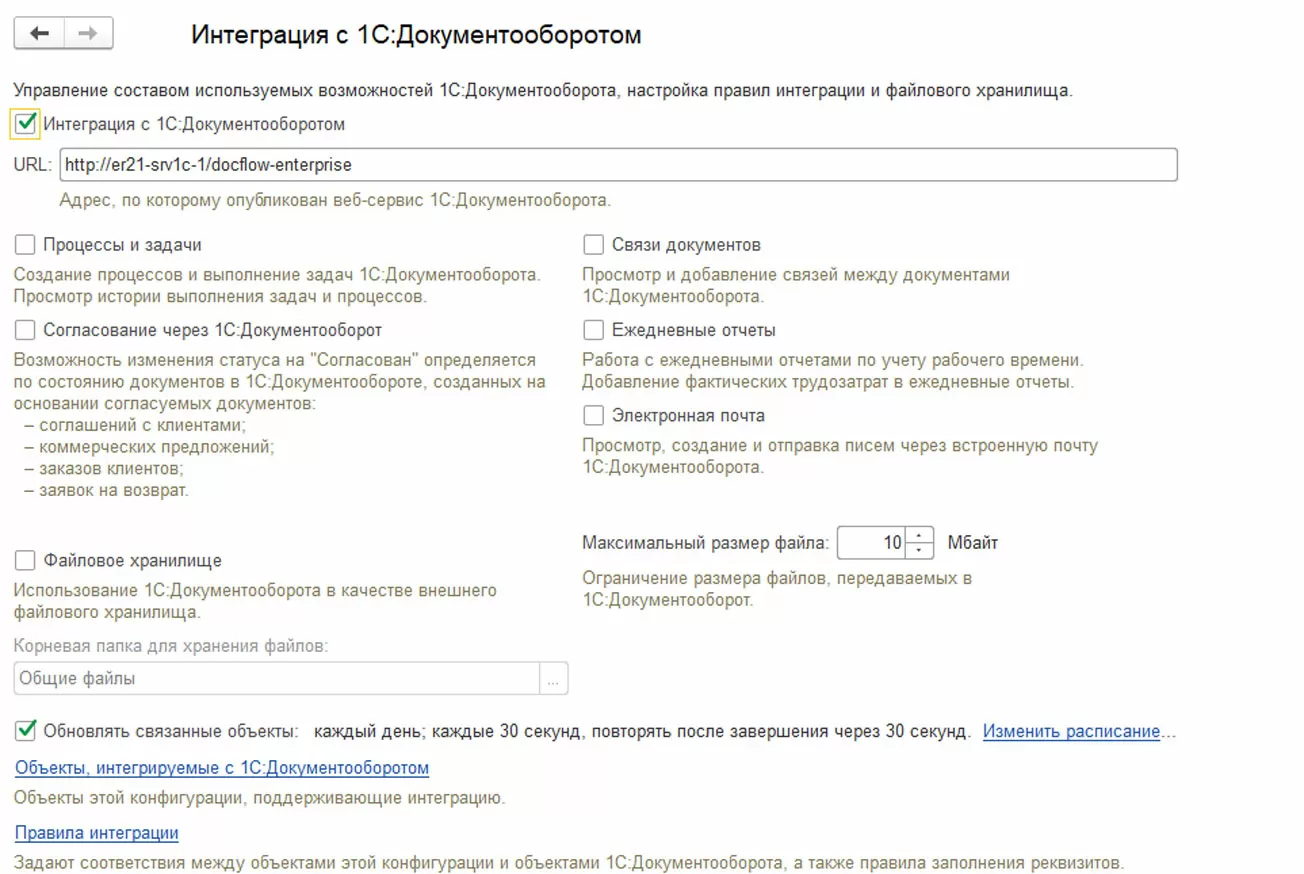This screenshot has height=874, width=1304.
Task: Click the description Объекты этой конфигурации, поддерживающие интеграцию
Action: click(x=259, y=798)
